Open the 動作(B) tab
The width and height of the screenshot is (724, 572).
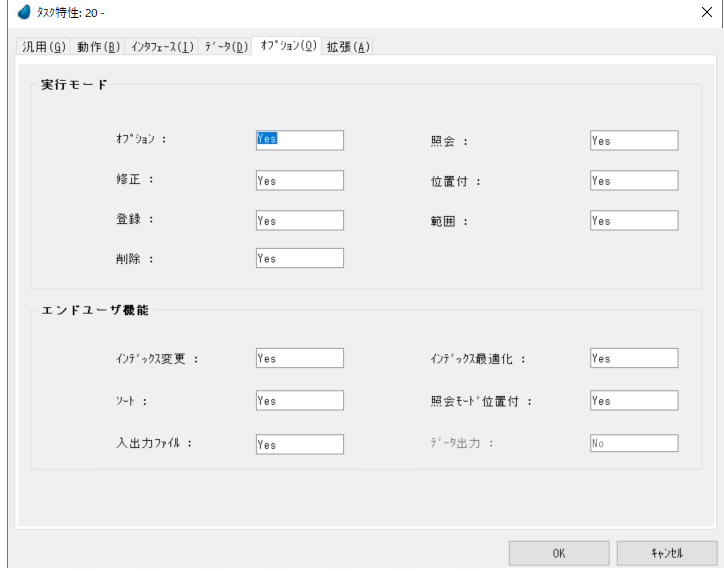tap(98, 47)
